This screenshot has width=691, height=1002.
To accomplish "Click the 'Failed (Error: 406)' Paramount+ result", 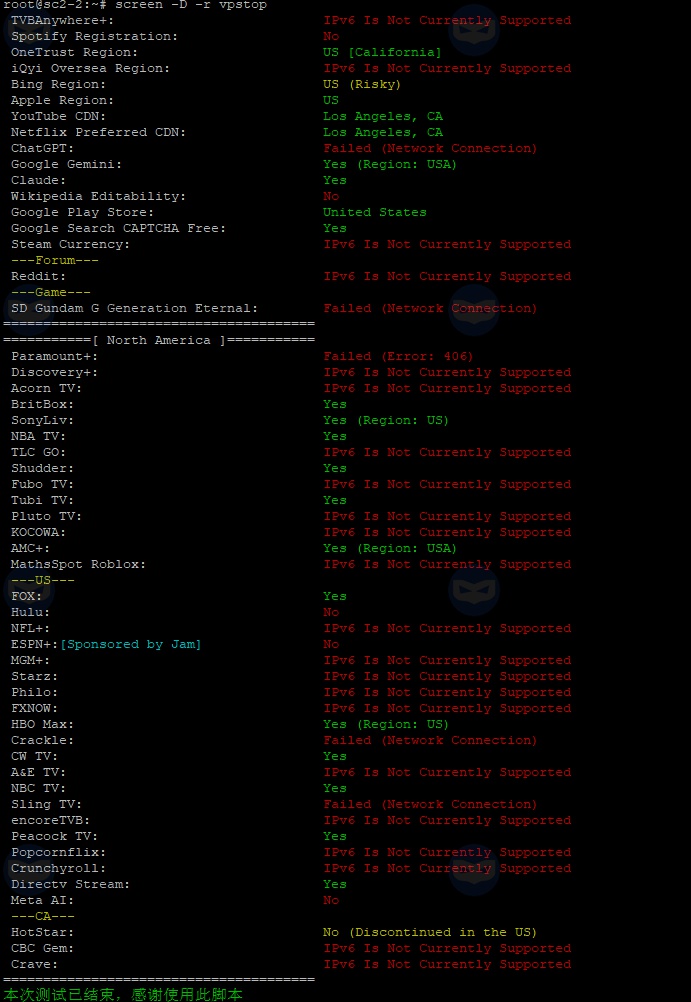I will (x=398, y=356).
